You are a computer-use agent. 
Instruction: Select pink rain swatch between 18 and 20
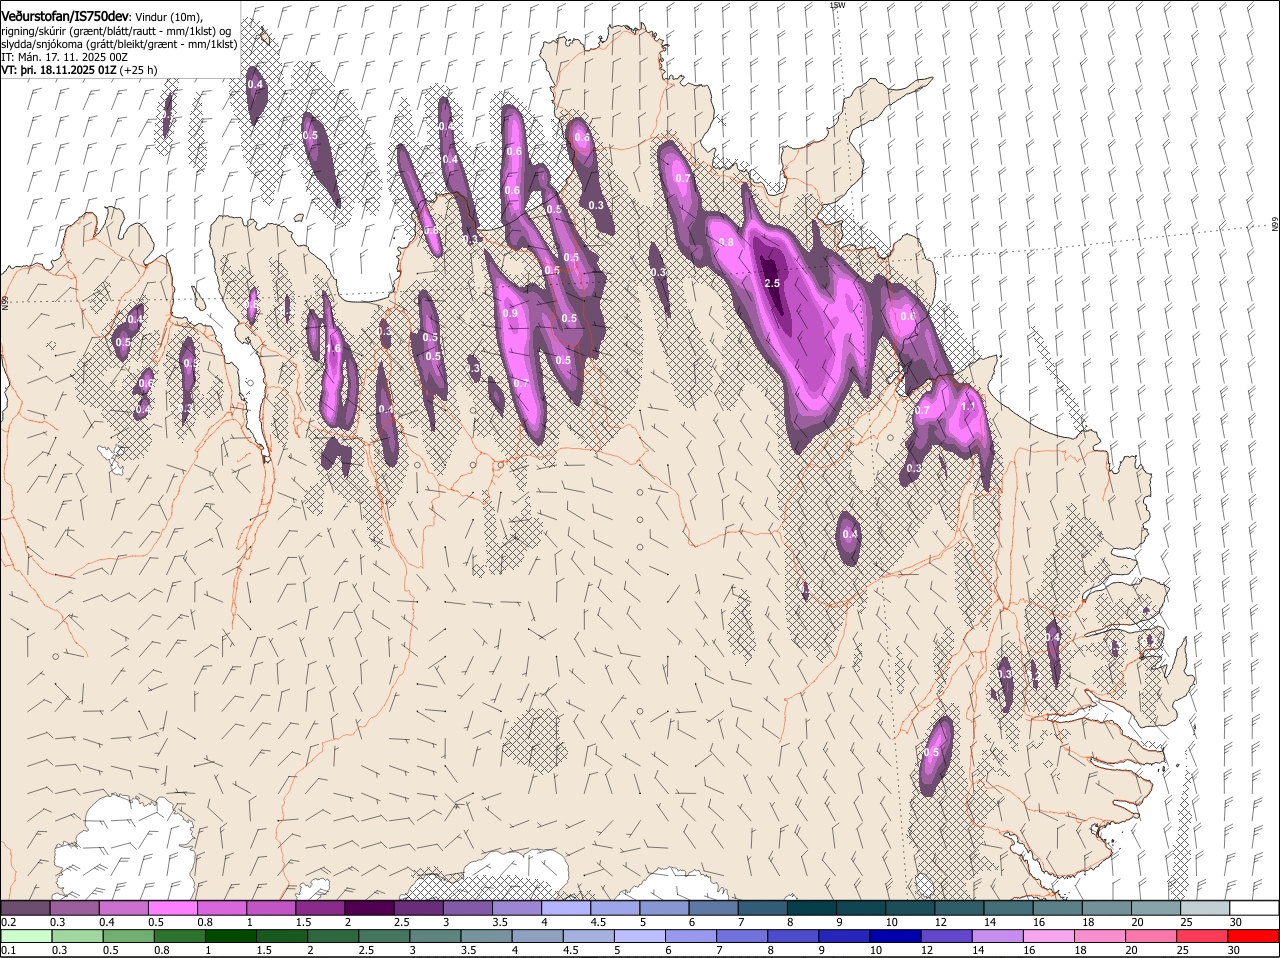(x=1102, y=937)
